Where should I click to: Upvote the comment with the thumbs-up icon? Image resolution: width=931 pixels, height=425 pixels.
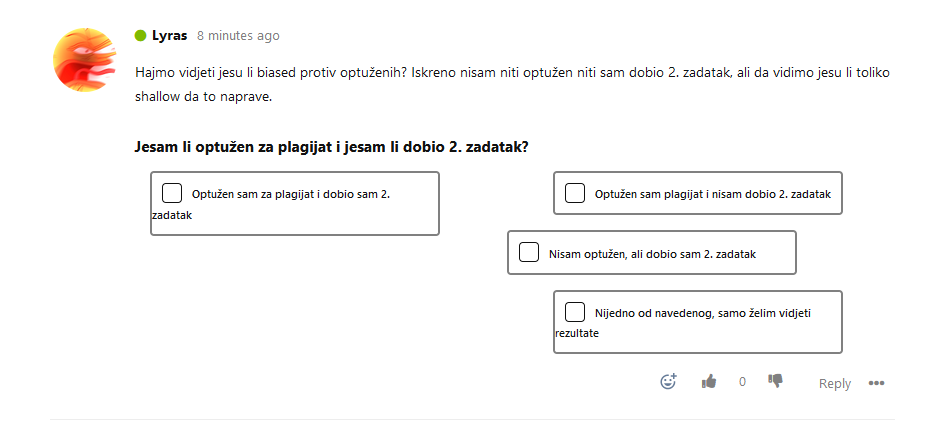point(708,381)
